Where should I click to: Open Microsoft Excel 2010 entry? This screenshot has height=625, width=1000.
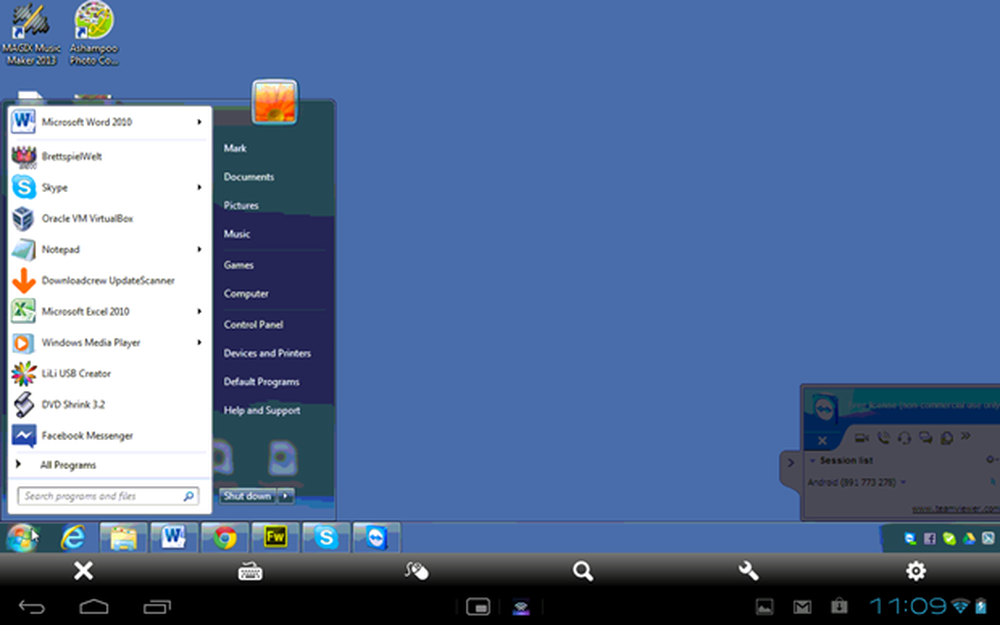[108, 311]
